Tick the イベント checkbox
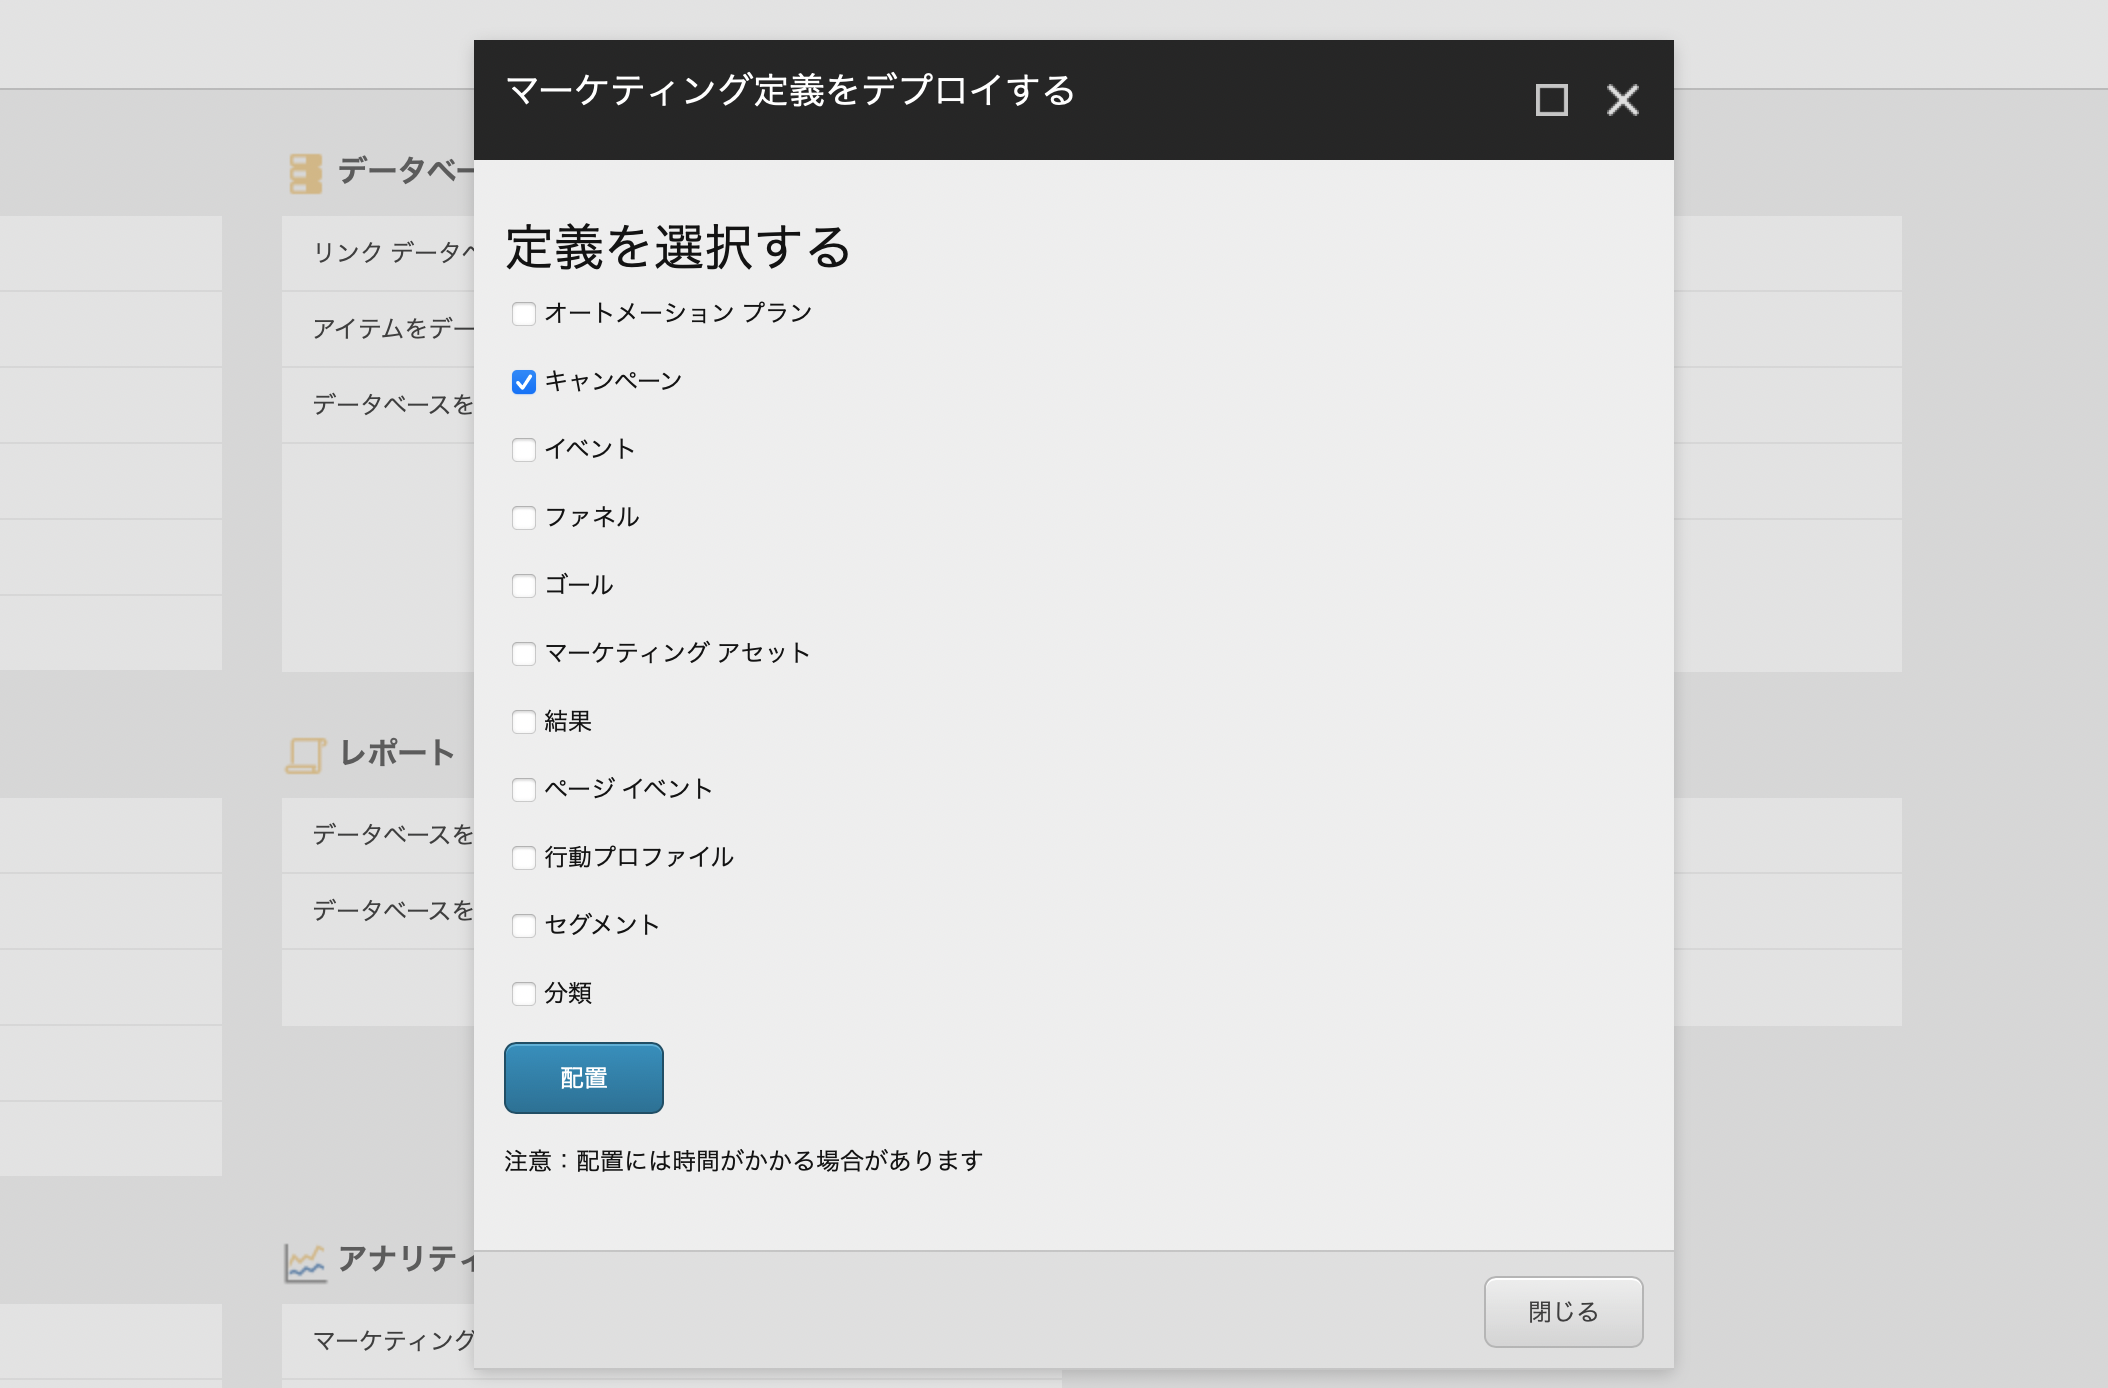Viewport: 2108px width, 1388px height. click(x=524, y=450)
